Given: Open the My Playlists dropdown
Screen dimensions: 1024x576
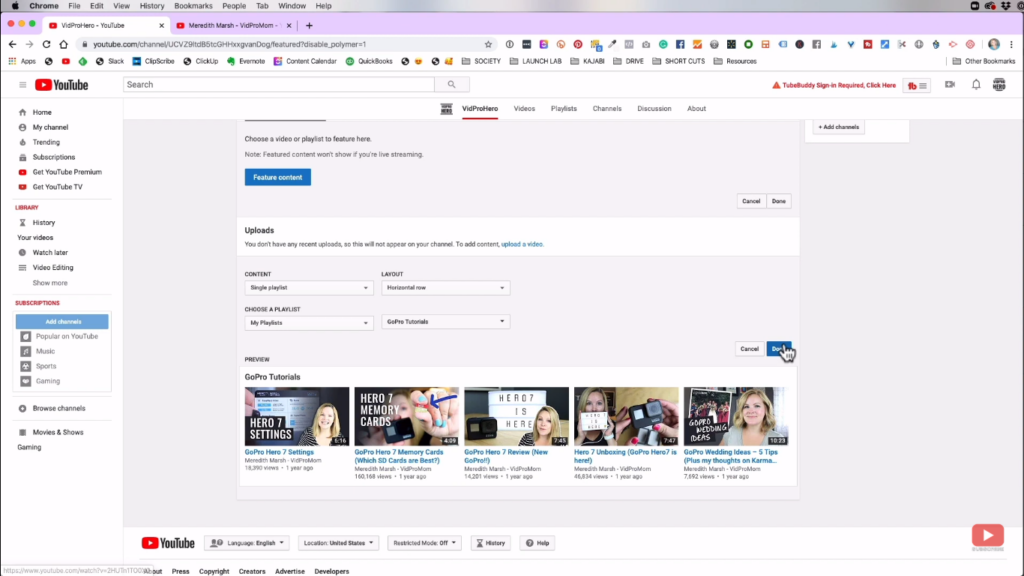Looking at the screenshot, I should pyautogui.click(x=308, y=323).
